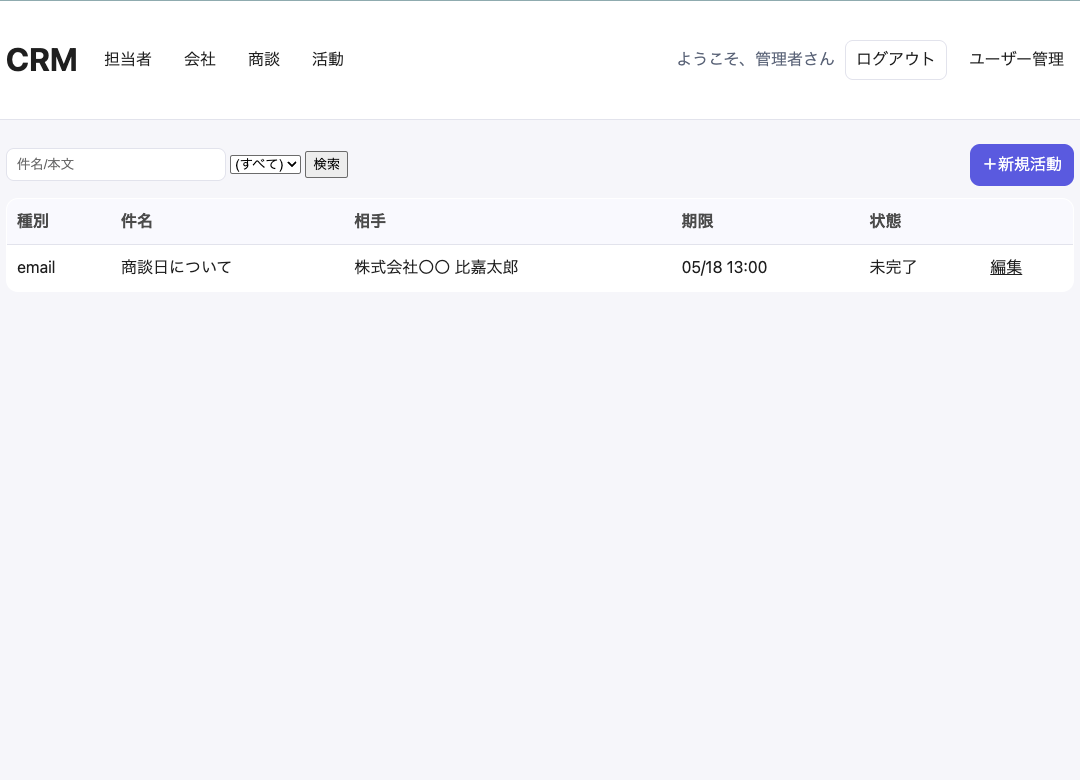Click the 未完了 status cell
Image resolution: width=1080 pixels, height=780 pixels.
pyautogui.click(x=893, y=267)
